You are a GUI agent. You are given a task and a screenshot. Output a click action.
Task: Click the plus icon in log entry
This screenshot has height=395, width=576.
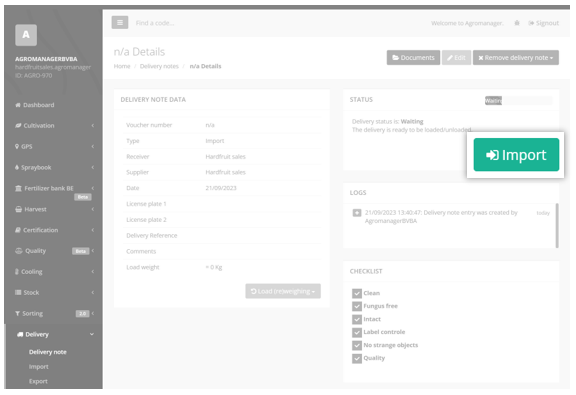[x=357, y=213]
